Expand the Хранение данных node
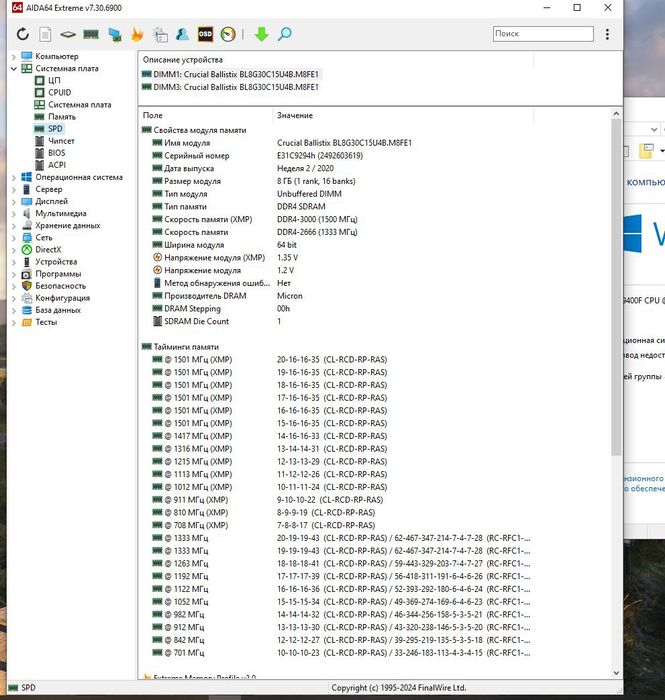Viewport: 665px width, 700px height. pyautogui.click(x=13, y=226)
